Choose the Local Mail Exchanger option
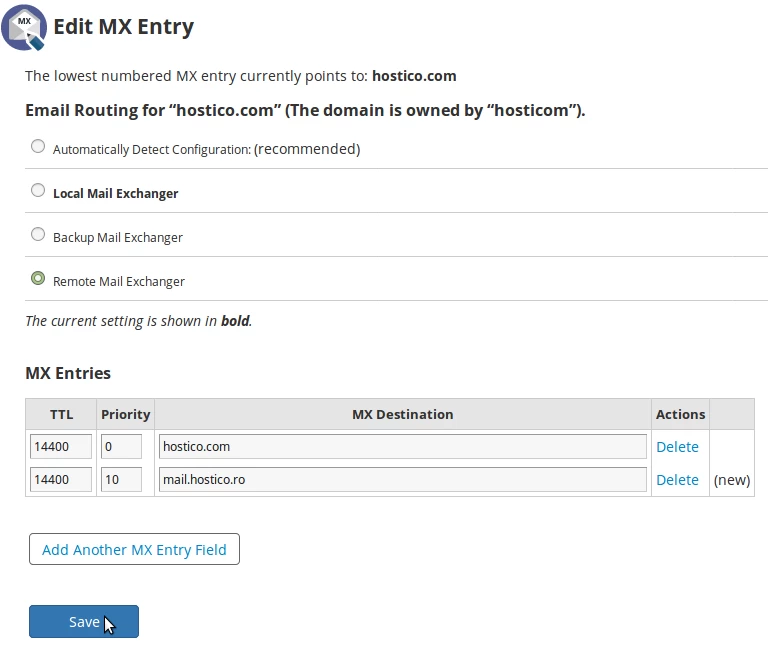The image size is (768, 662). pyautogui.click(x=38, y=190)
